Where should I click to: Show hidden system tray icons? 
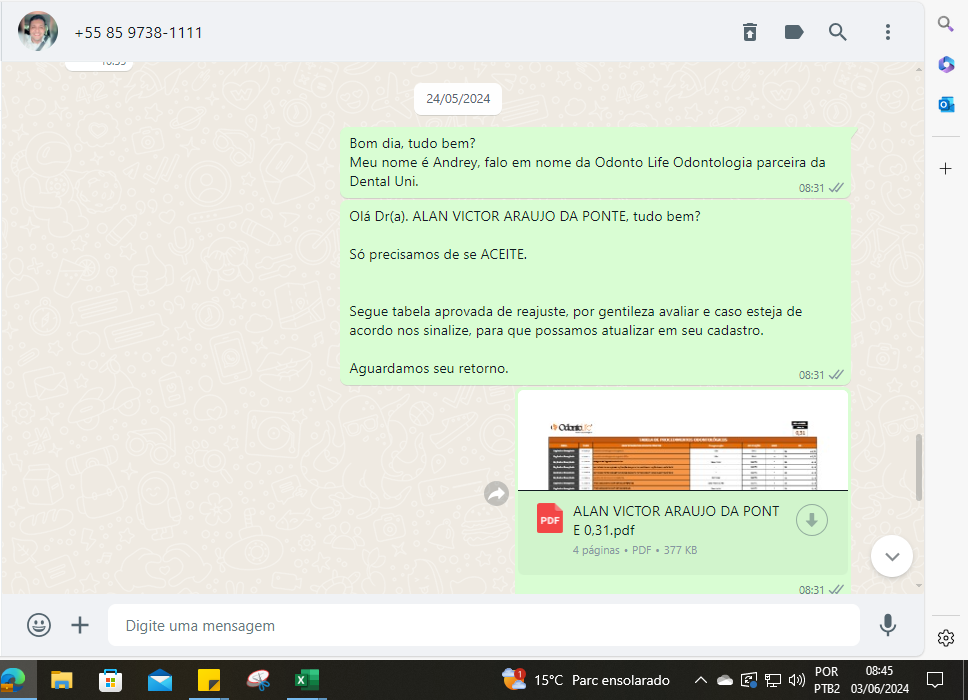pyautogui.click(x=700, y=680)
